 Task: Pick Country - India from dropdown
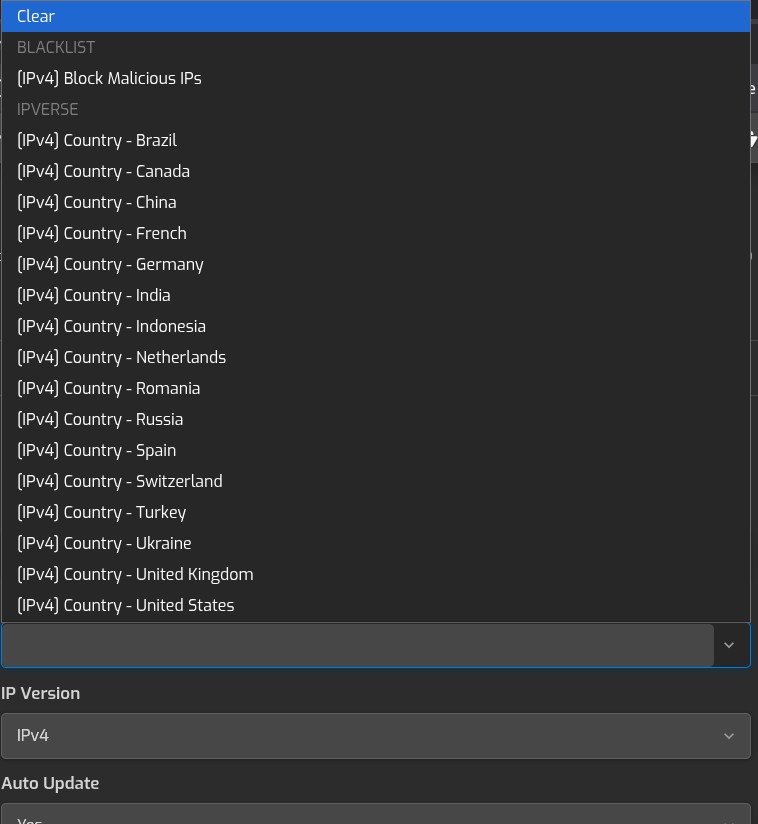click(94, 295)
